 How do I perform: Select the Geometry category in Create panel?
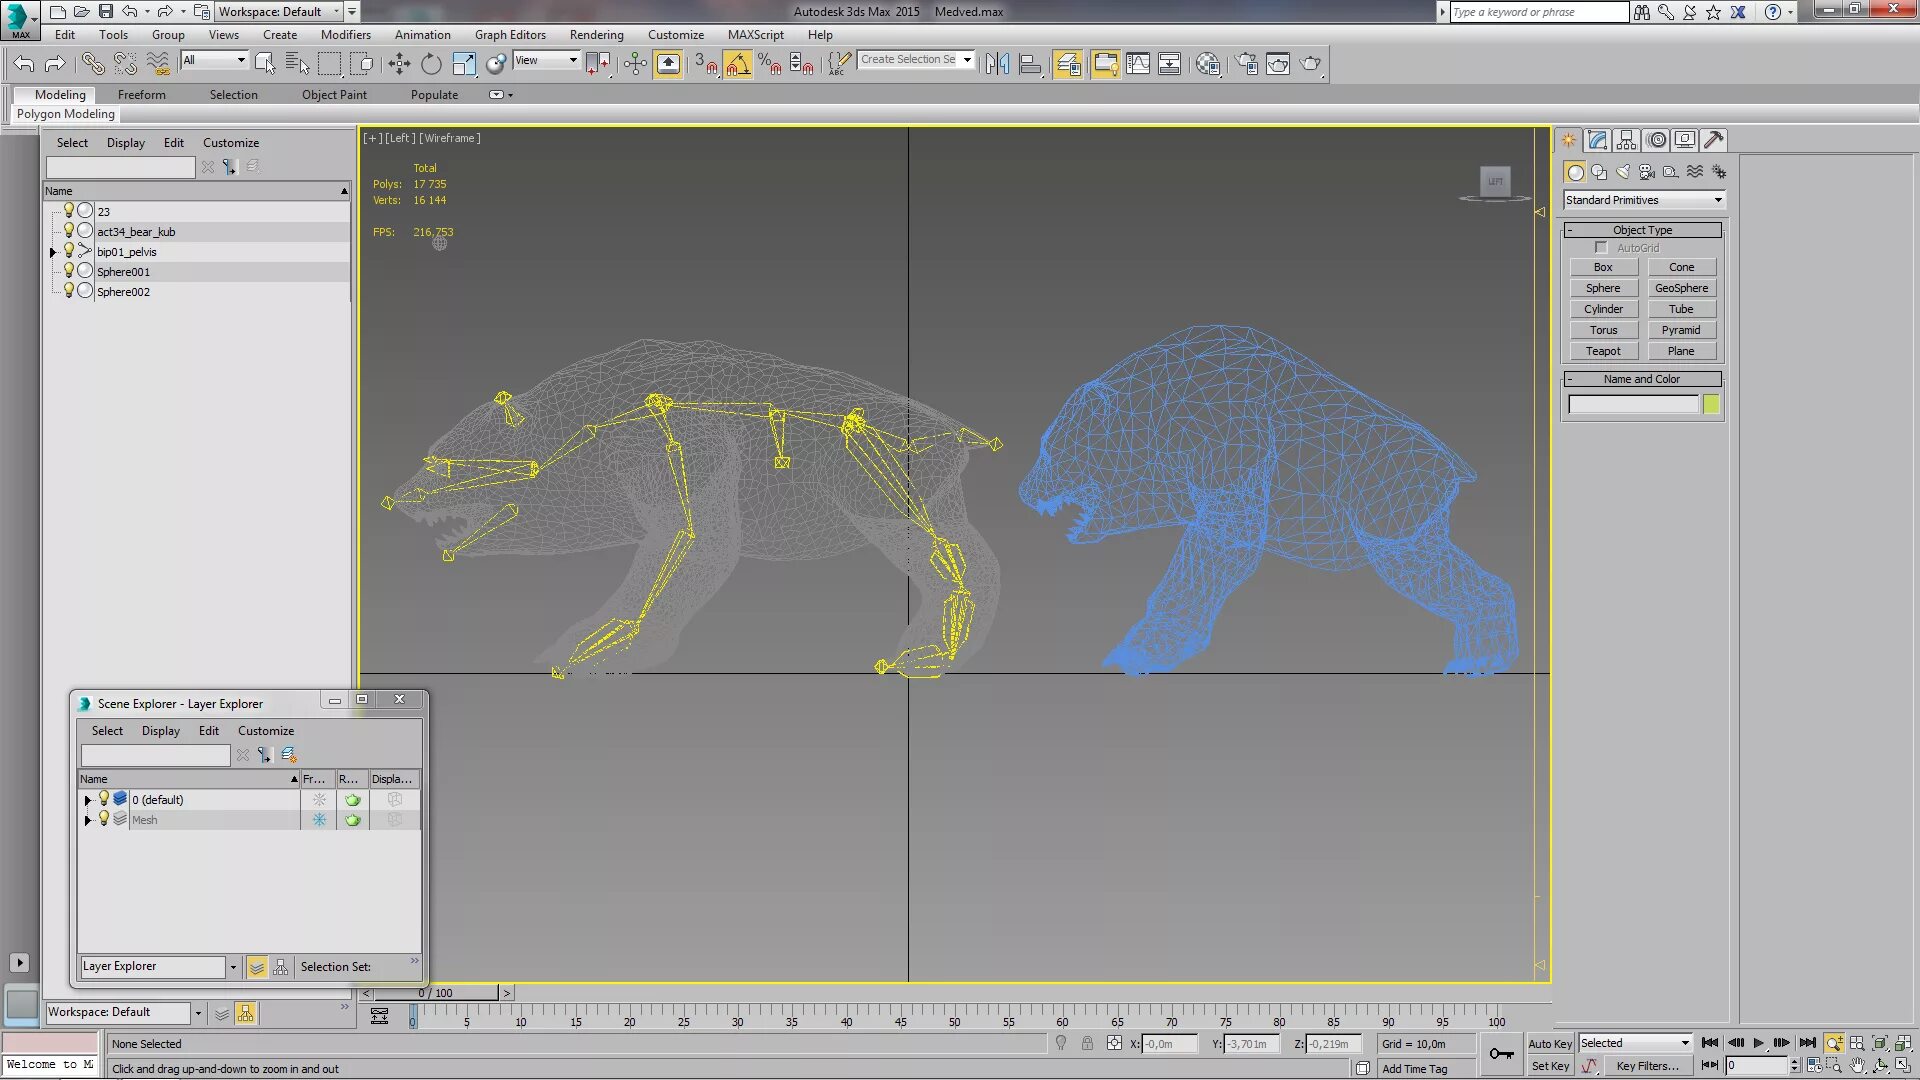click(1576, 171)
